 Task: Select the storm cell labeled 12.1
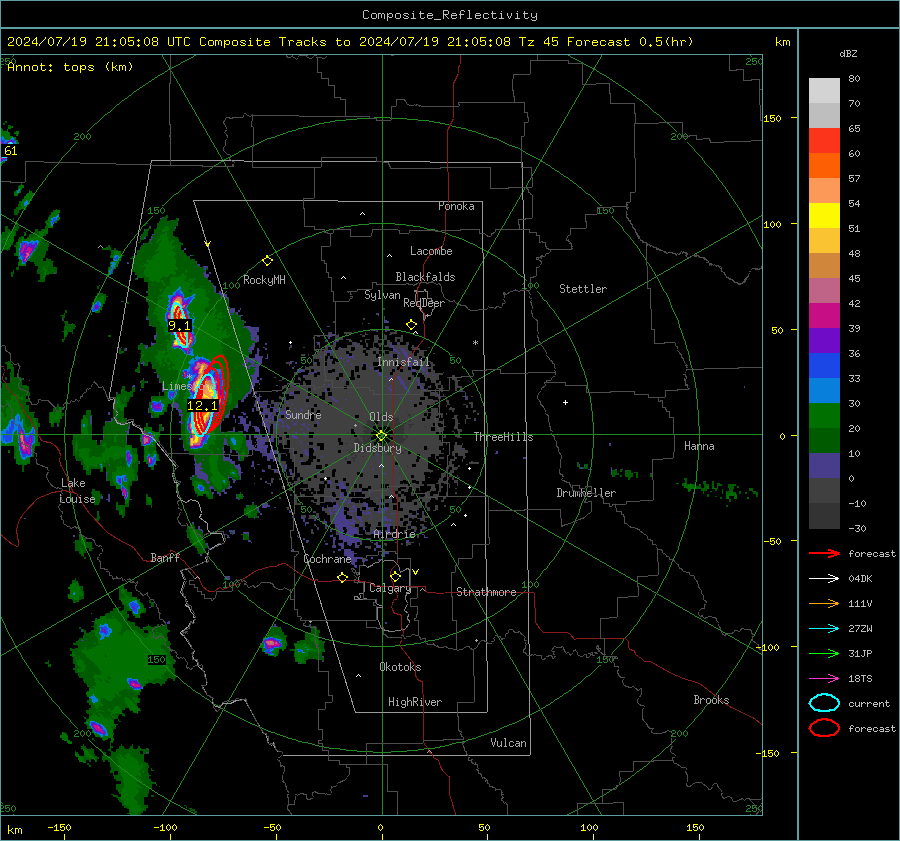click(x=203, y=405)
